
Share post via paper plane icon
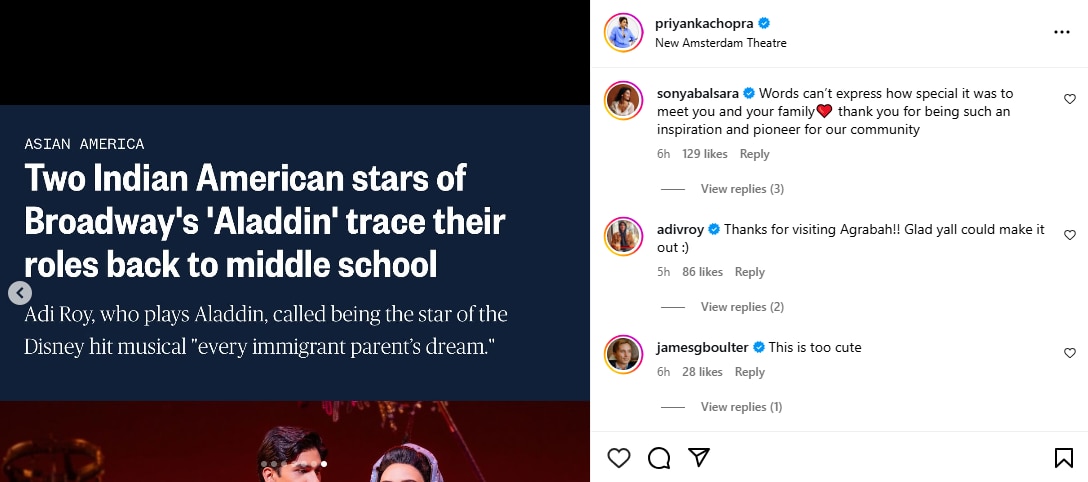699,456
